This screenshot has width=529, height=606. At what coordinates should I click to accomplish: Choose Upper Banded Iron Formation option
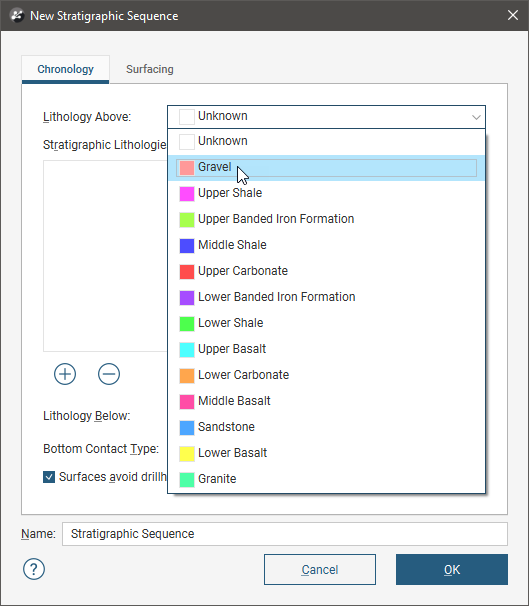(x=326, y=219)
